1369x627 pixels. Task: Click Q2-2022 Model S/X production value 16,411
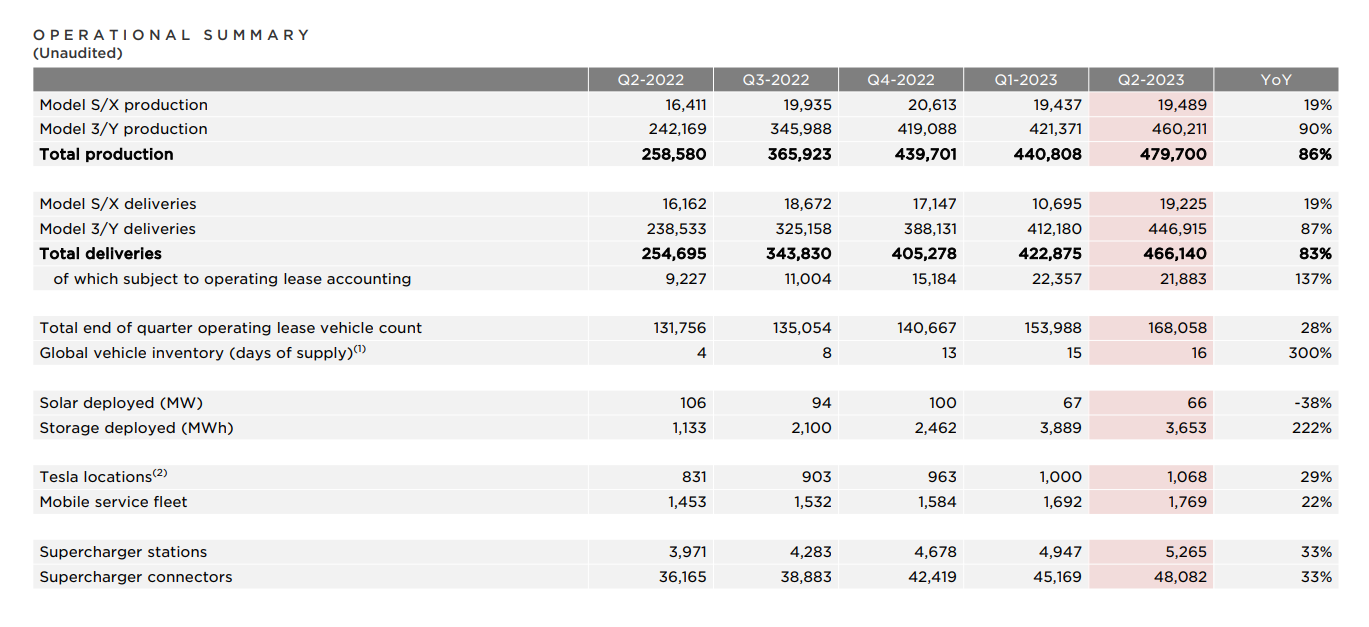pyautogui.click(x=685, y=105)
